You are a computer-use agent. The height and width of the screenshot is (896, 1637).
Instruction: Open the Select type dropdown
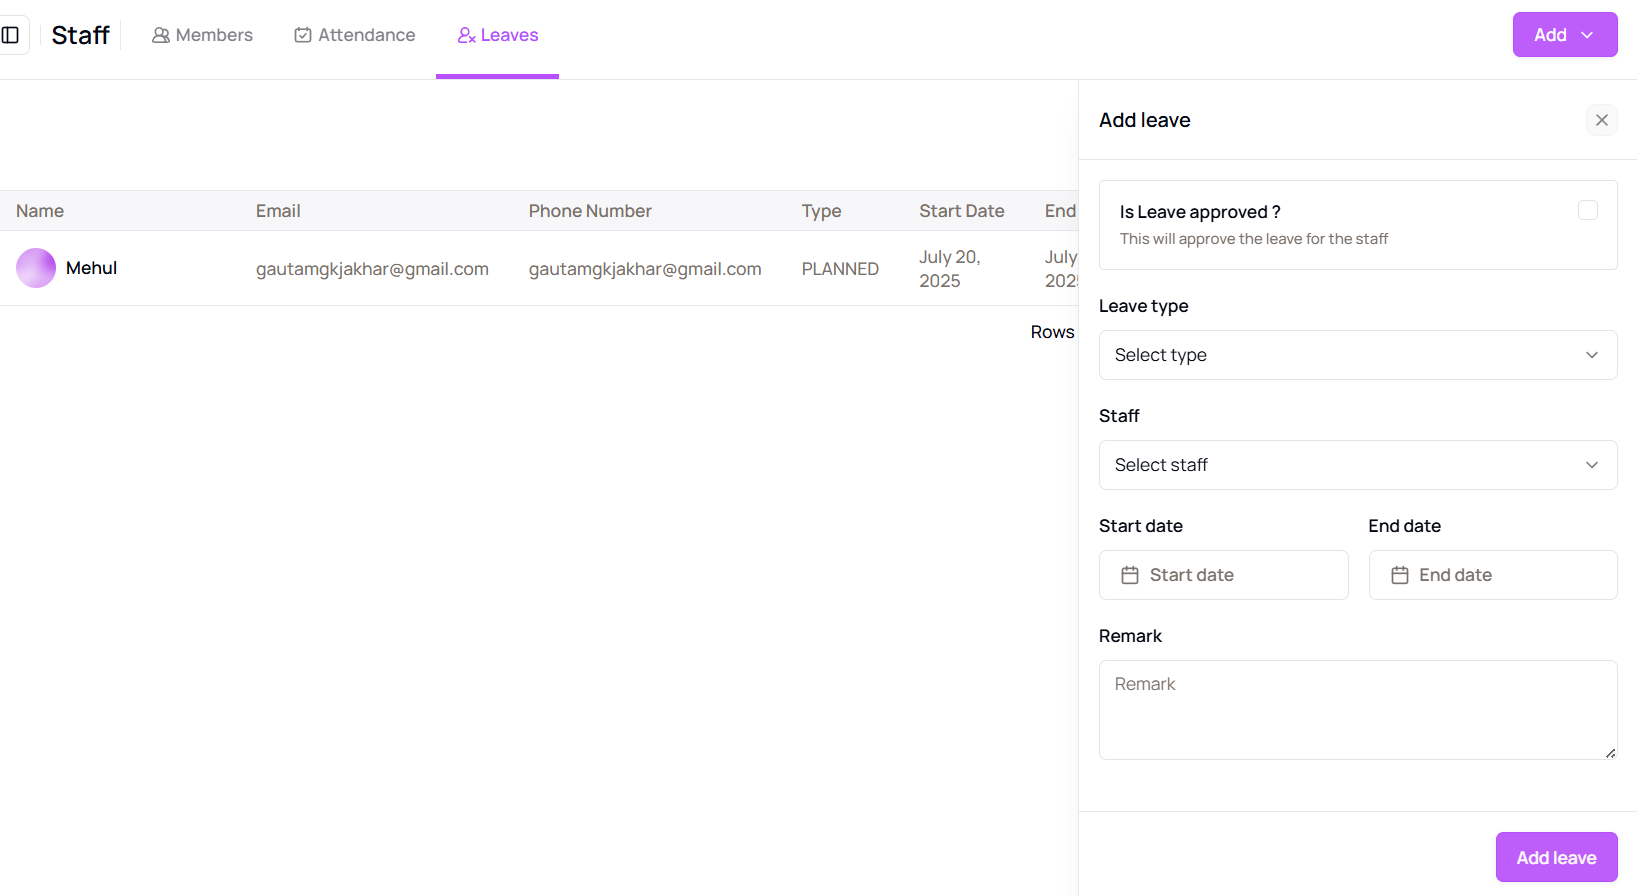[x=1357, y=355]
